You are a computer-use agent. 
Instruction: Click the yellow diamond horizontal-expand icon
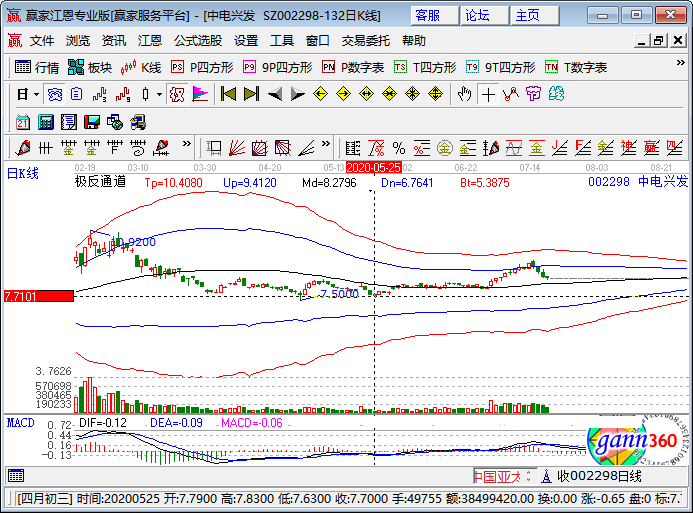366,94
